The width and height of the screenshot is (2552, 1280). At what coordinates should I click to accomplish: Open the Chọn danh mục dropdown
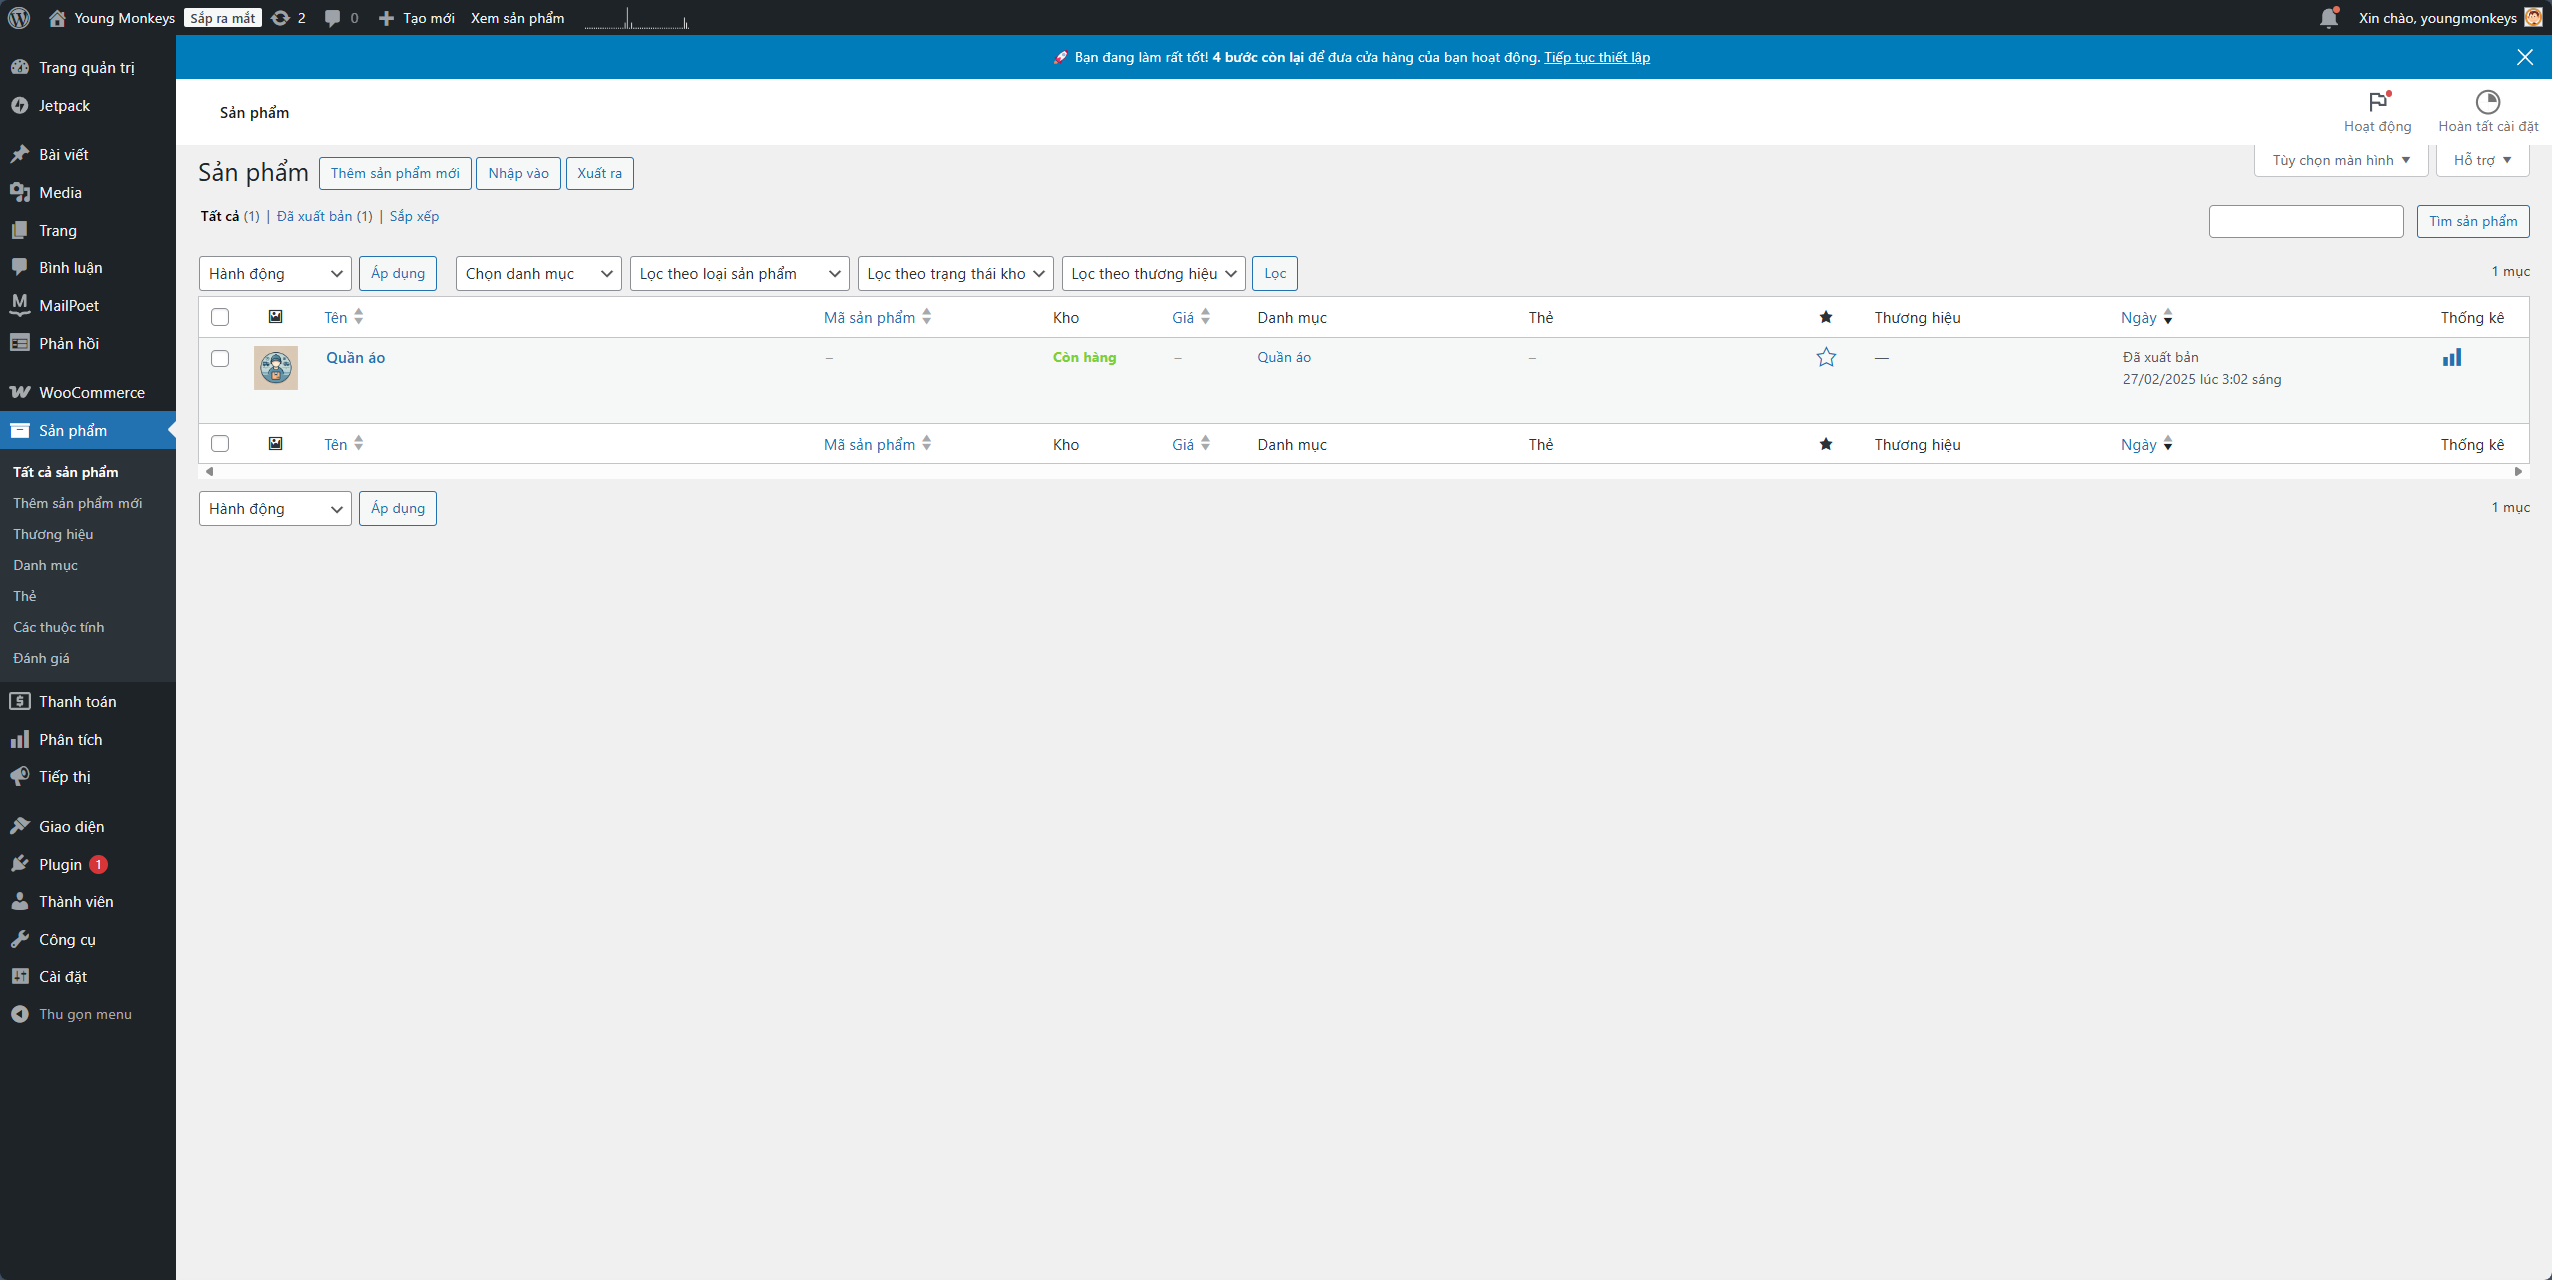click(538, 274)
